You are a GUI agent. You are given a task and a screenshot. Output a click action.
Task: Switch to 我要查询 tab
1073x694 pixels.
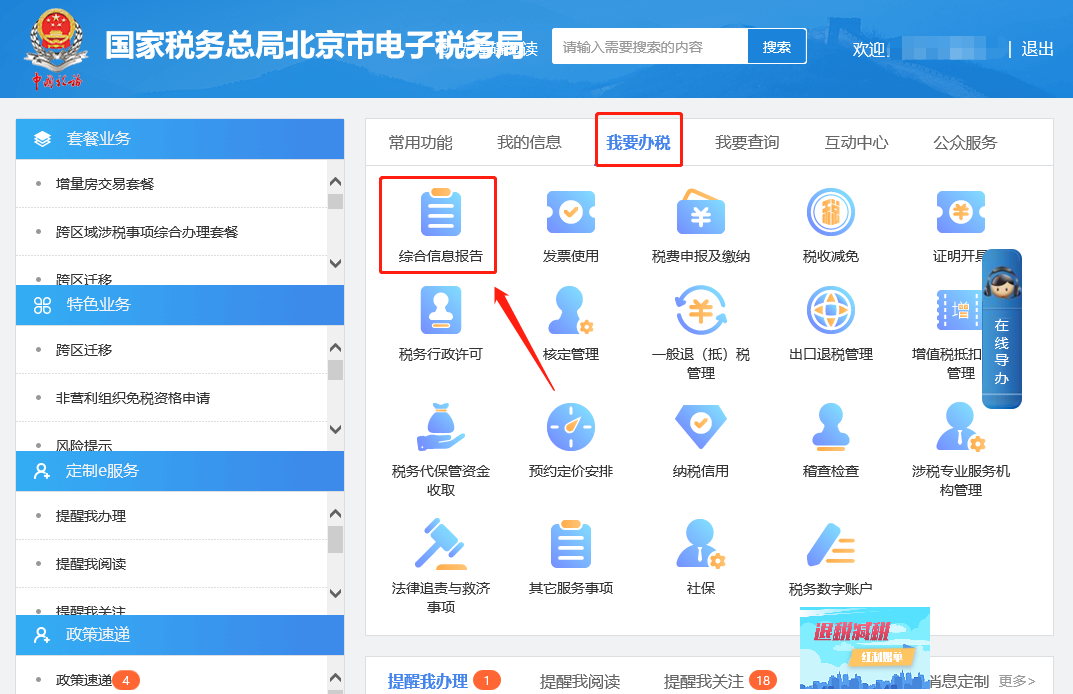747,142
